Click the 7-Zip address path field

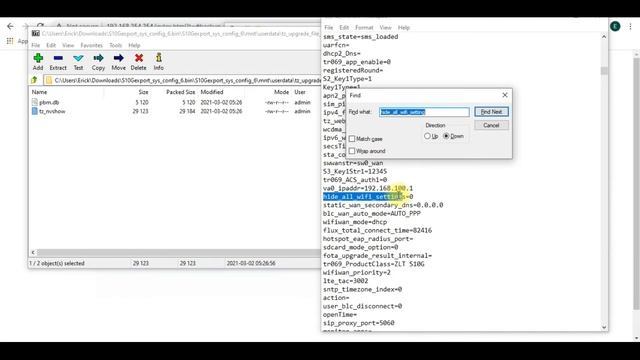pyautogui.click(x=183, y=80)
